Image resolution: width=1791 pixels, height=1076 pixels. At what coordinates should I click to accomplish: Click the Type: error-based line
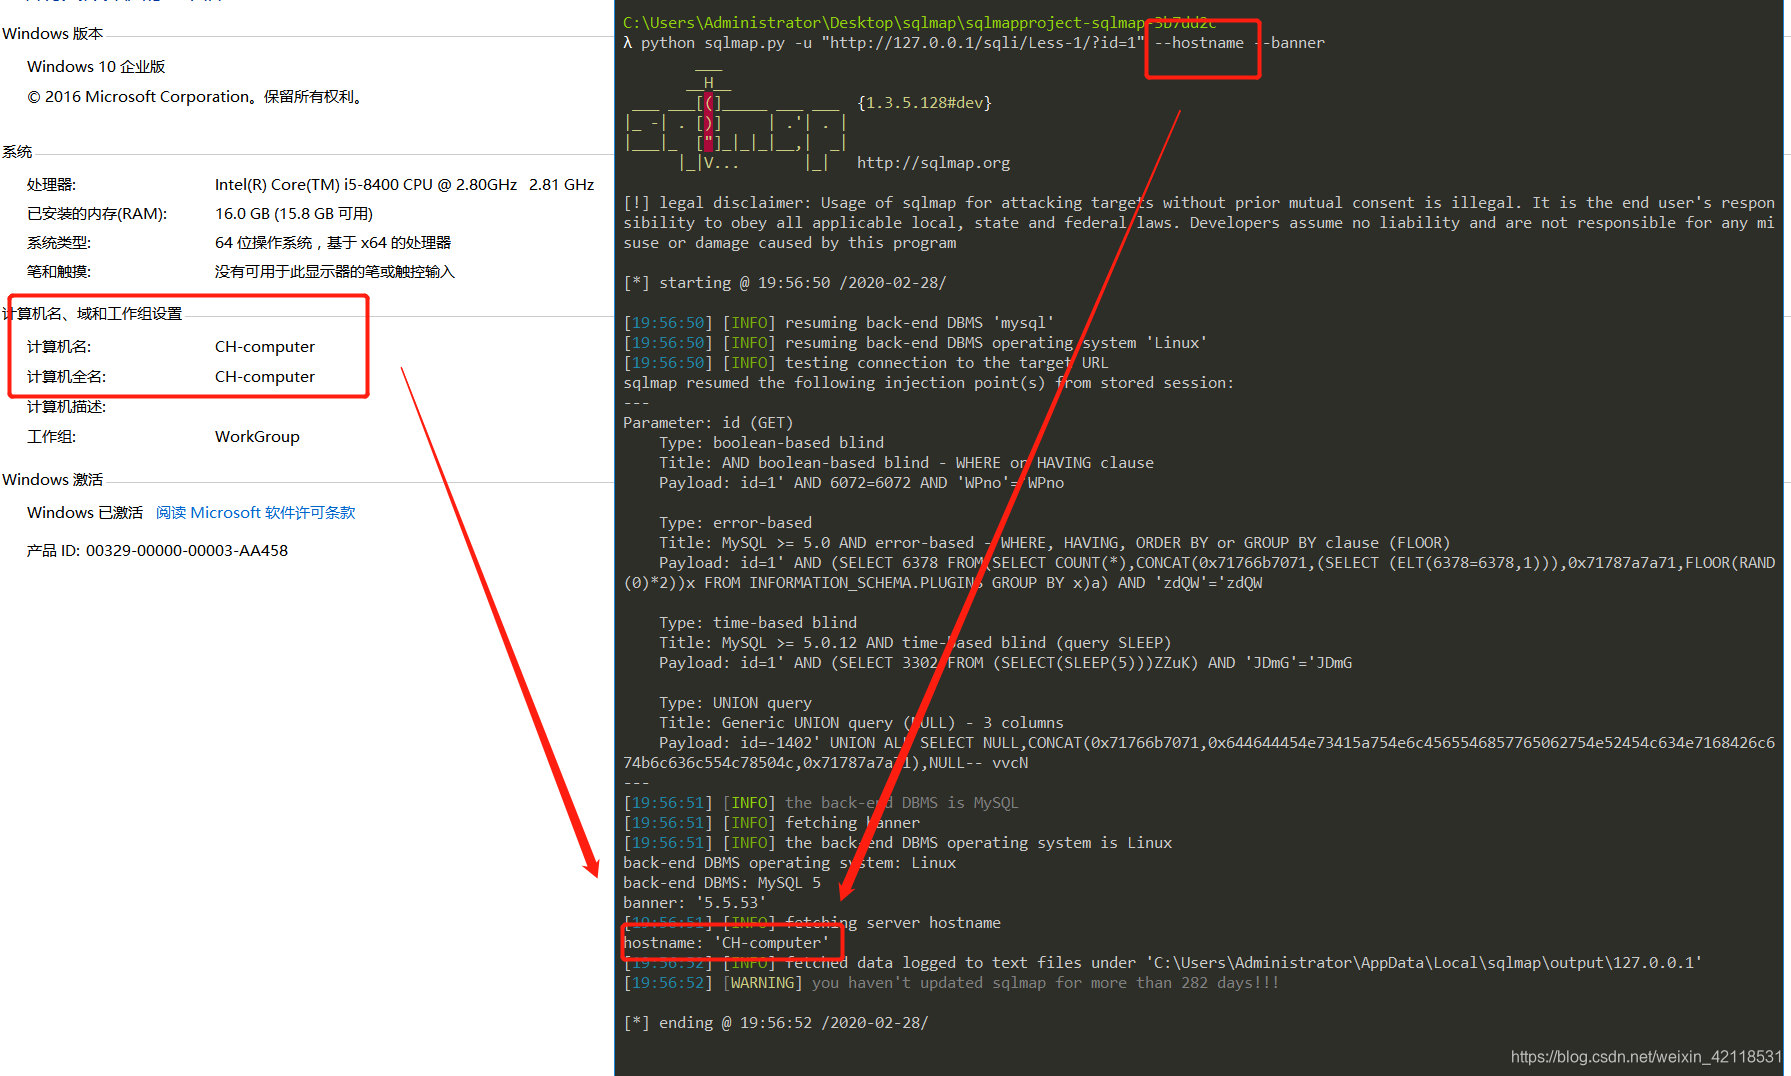[x=735, y=522]
